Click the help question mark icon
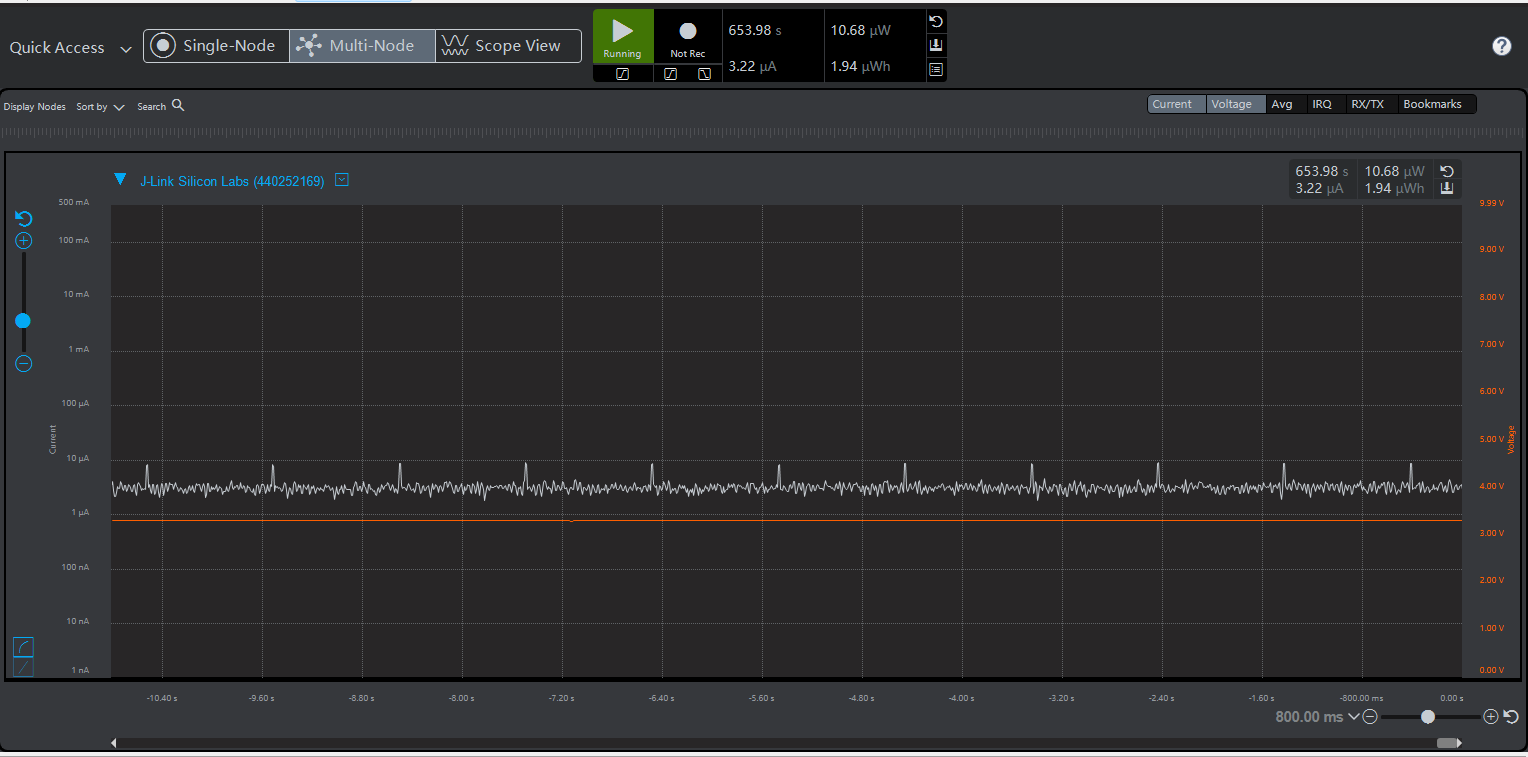1528x757 pixels. click(x=1501, y=46)
